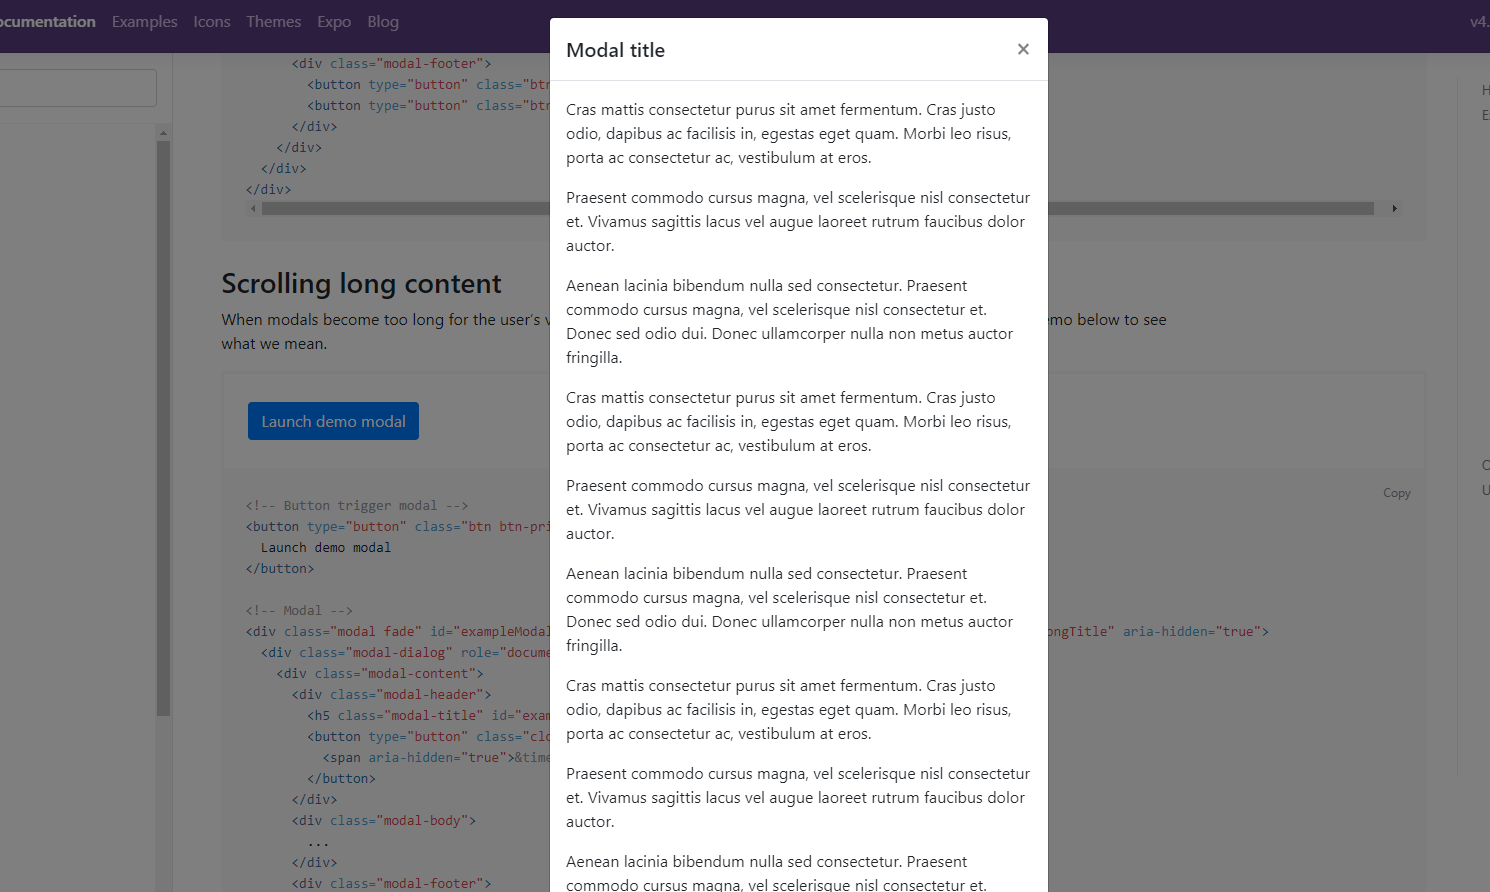Close the modal with the × icon
The height and width of the screenshot is (892, 1490).
[1023, 48]
